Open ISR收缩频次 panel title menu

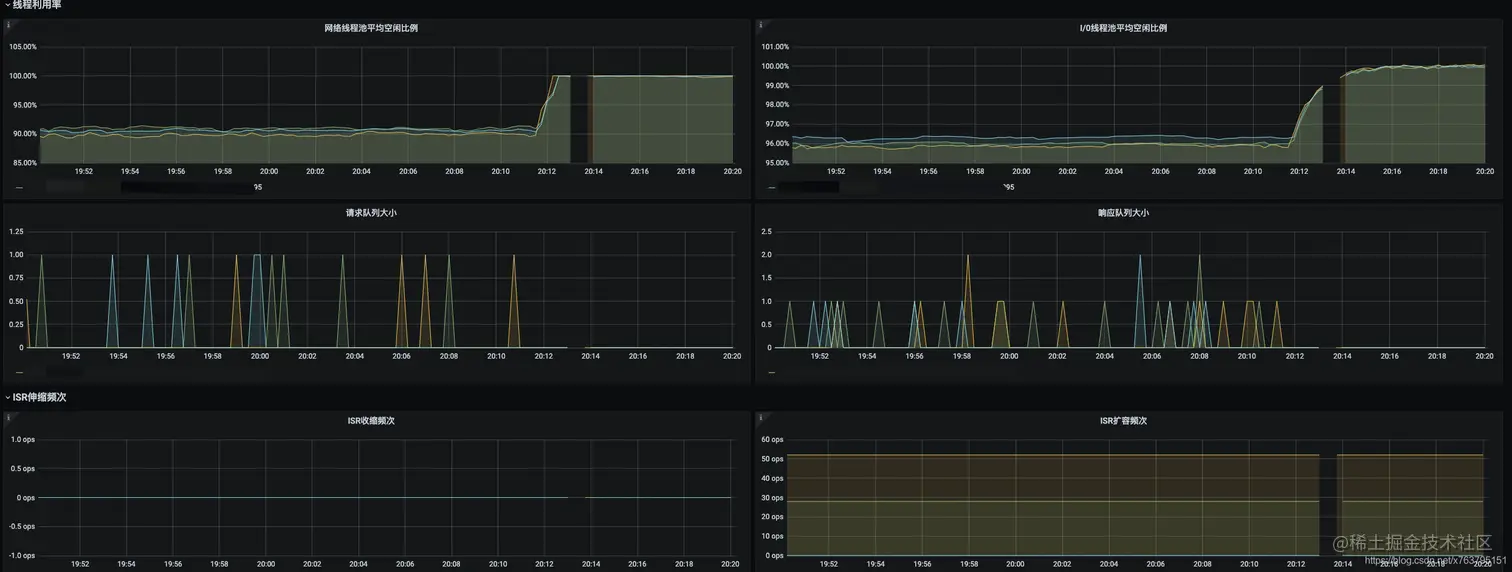[371, 421]
